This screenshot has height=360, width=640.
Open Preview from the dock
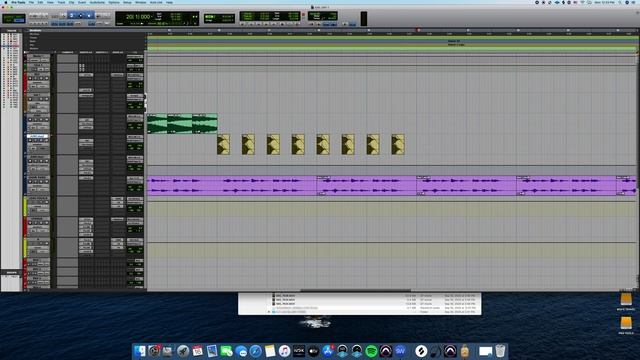click(x=212, y=351)
